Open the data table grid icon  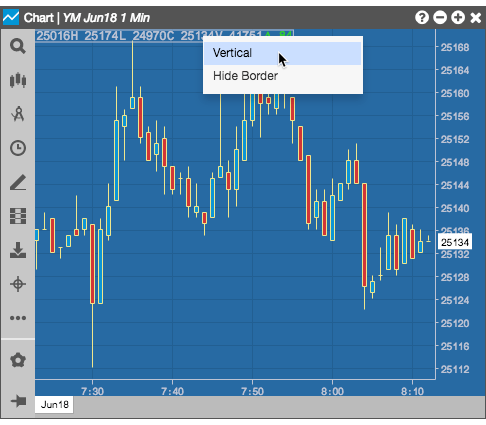tap(18, 216)
